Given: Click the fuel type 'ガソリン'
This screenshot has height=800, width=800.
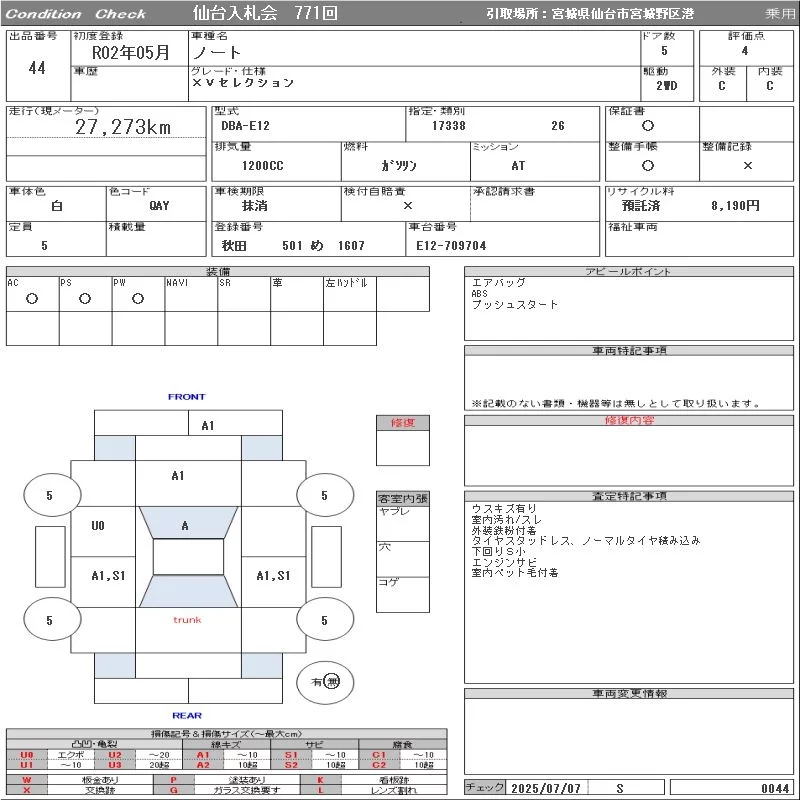Looking at the screenshot, I should [399, 166].
